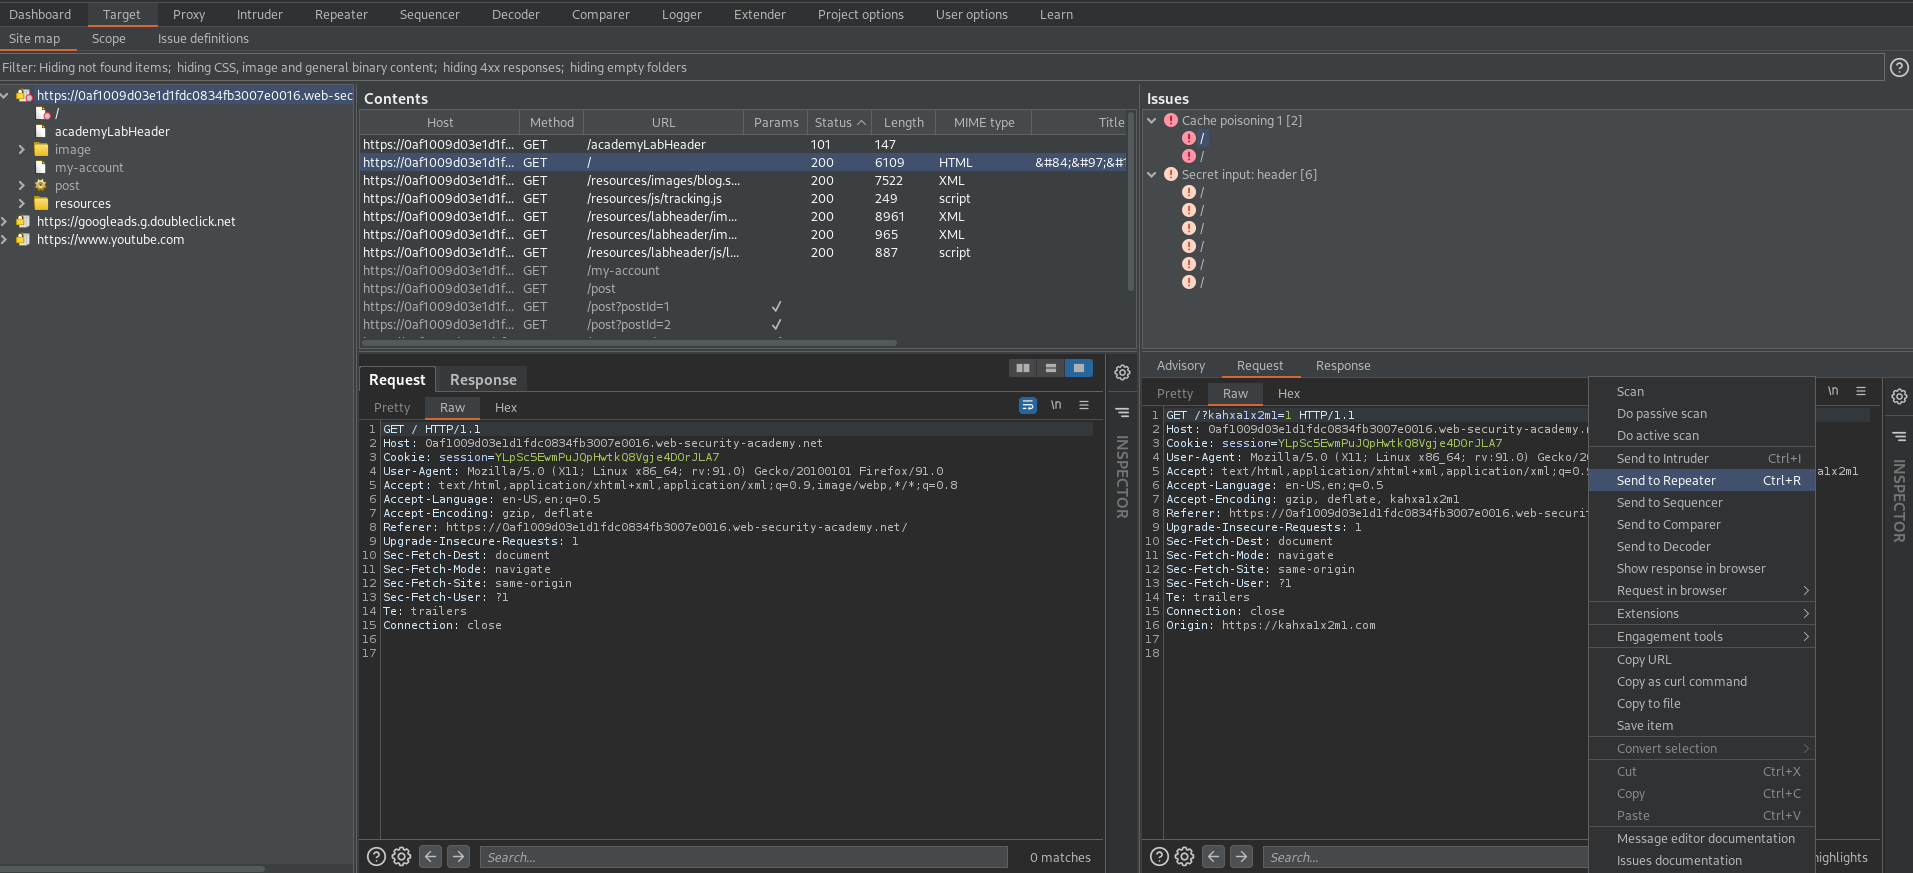Open Request in browser submenu

click(1702, 590)
